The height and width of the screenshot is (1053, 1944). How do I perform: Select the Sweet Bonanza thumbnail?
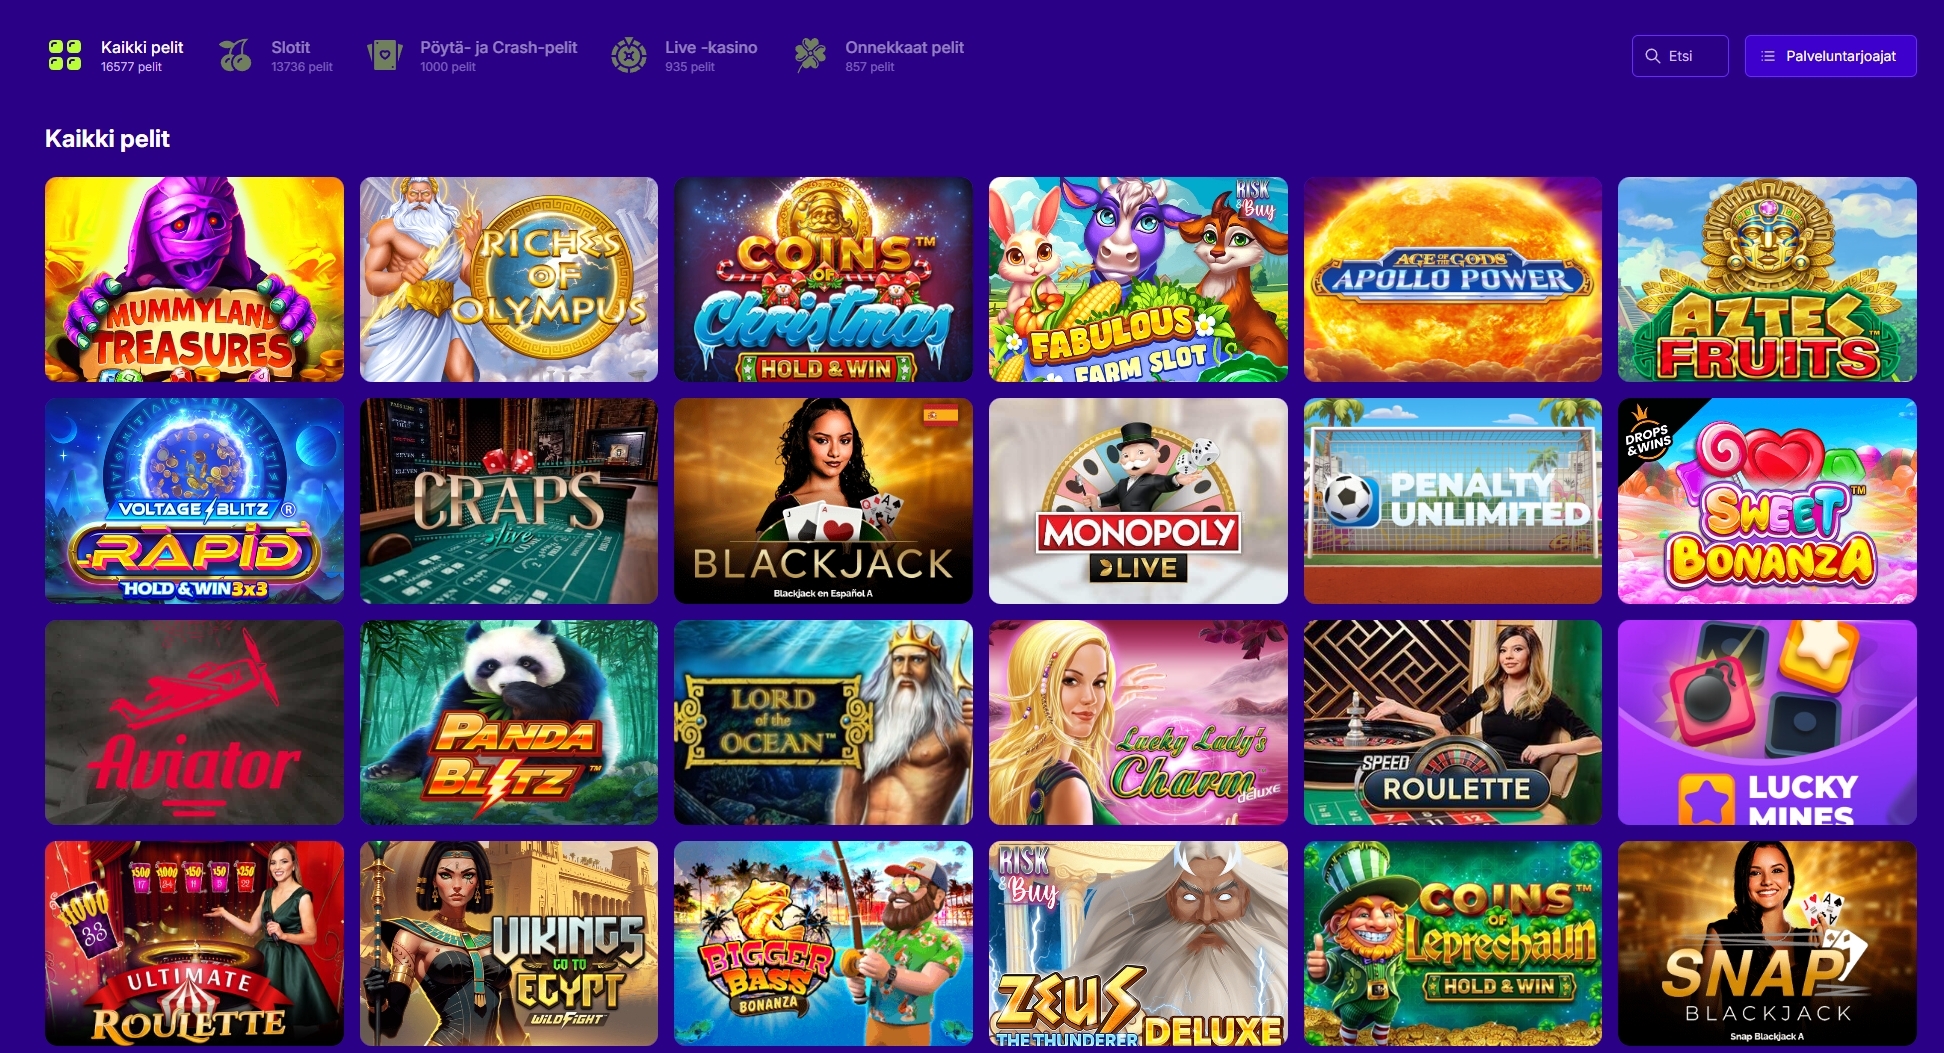(x=1767, y=501)
